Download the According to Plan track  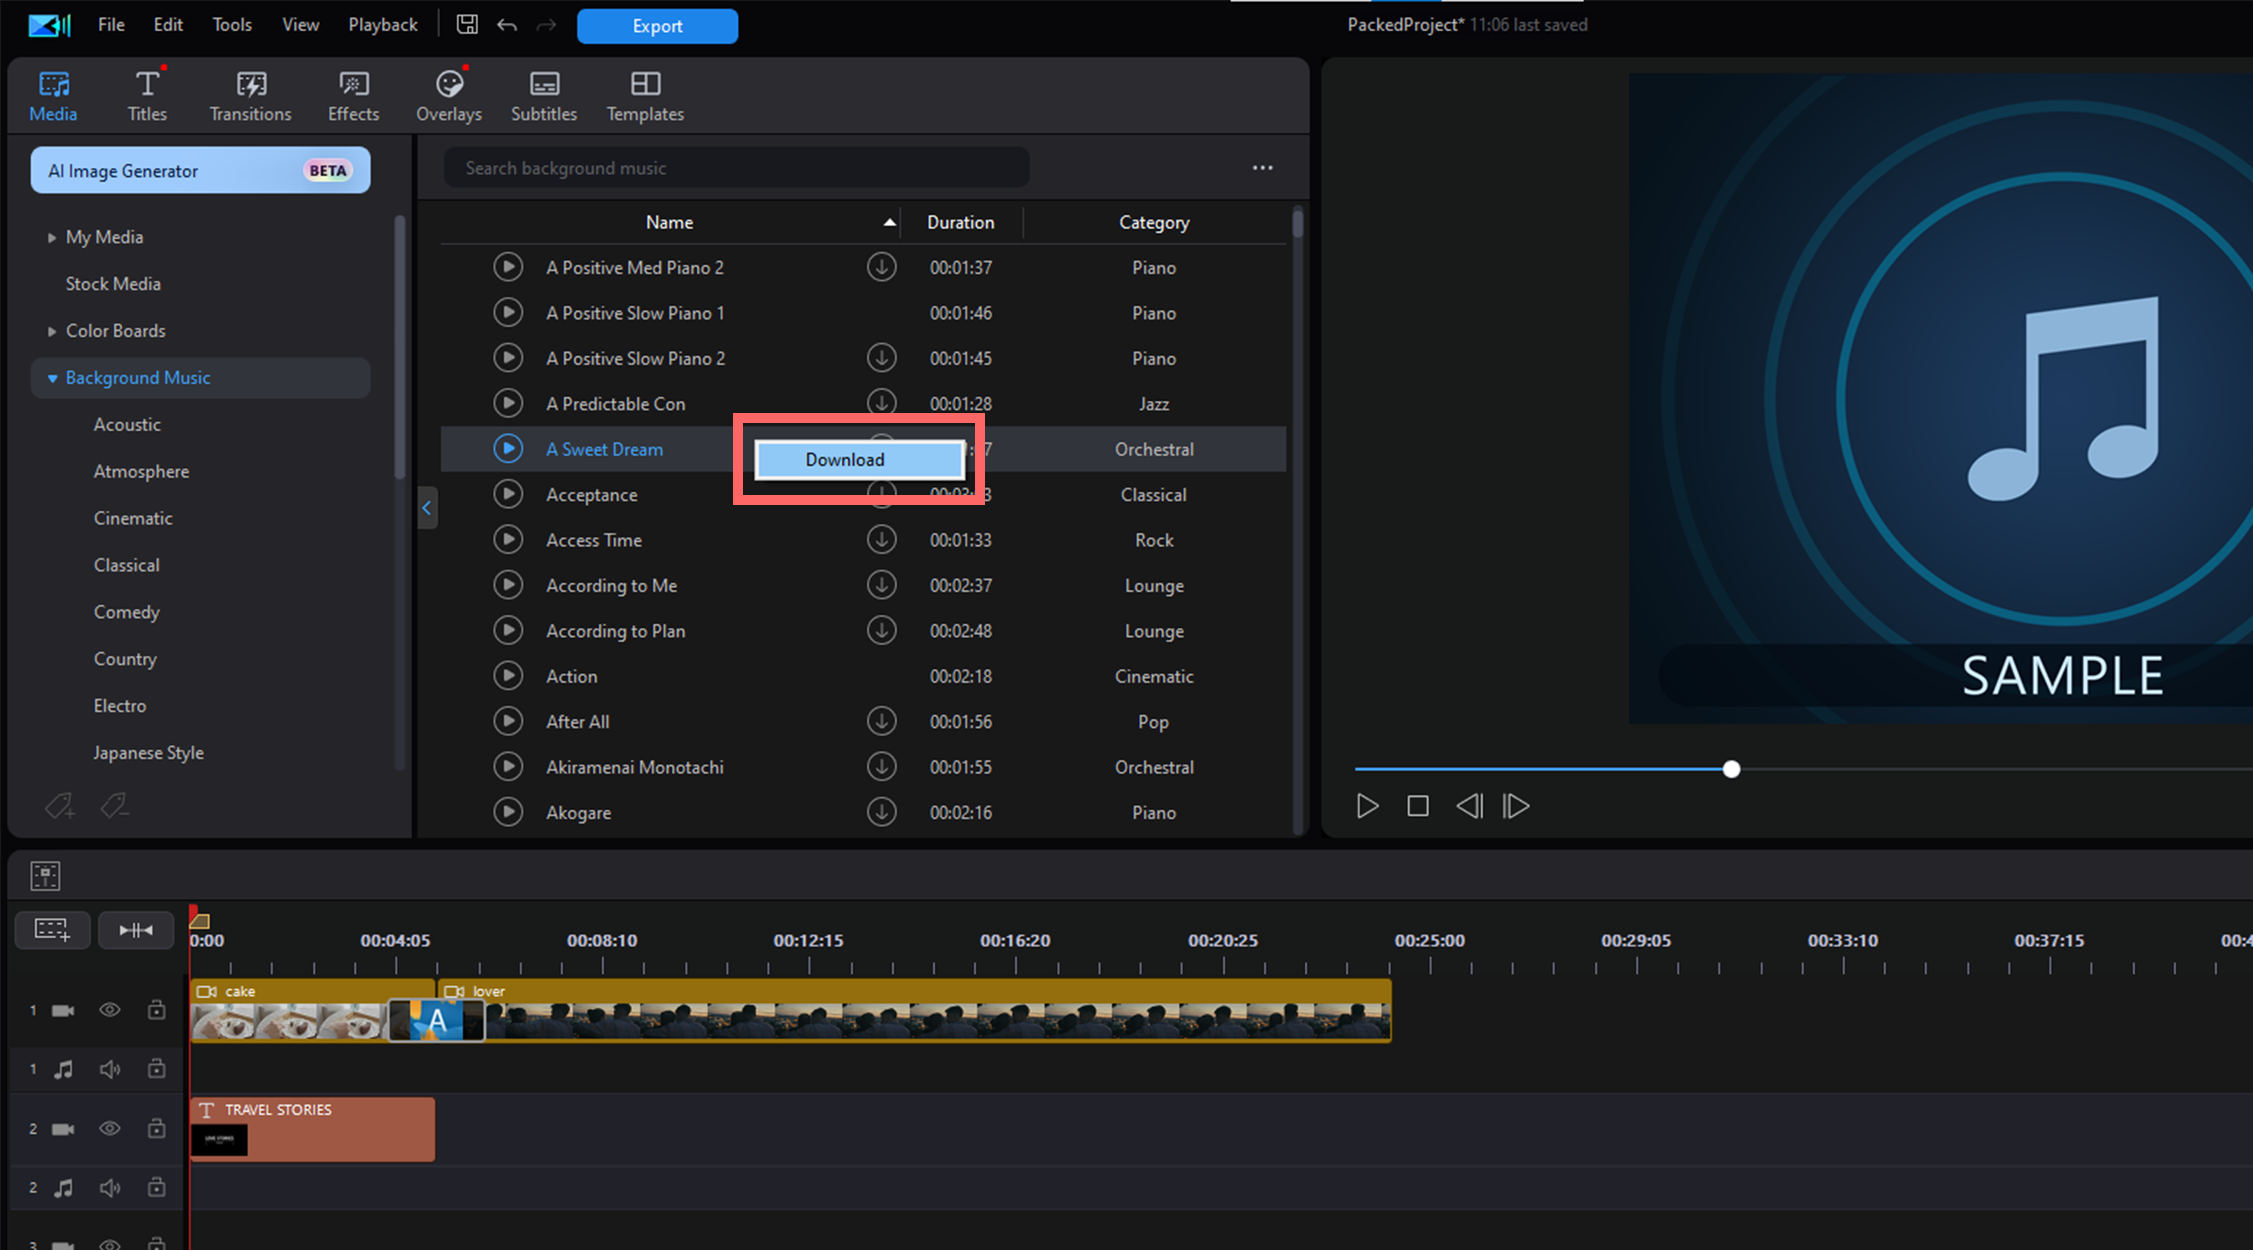coord(881,630)
